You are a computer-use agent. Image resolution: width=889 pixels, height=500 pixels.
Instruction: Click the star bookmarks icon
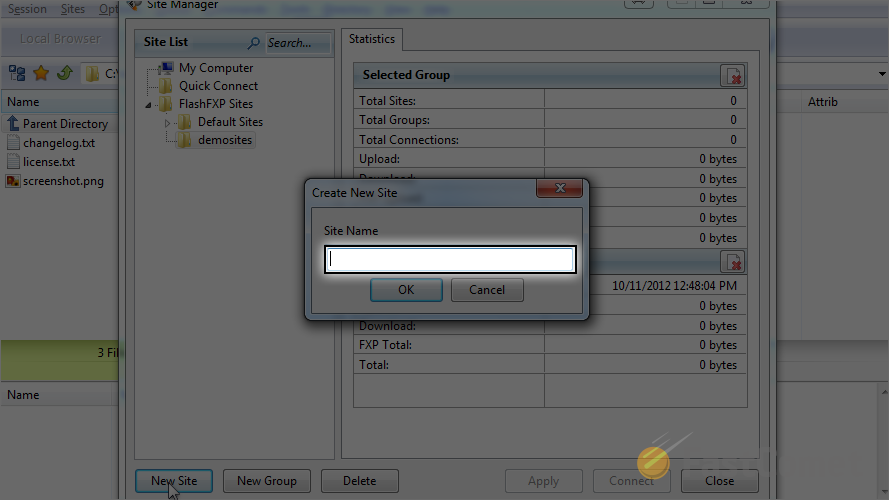tap(41, 73)
